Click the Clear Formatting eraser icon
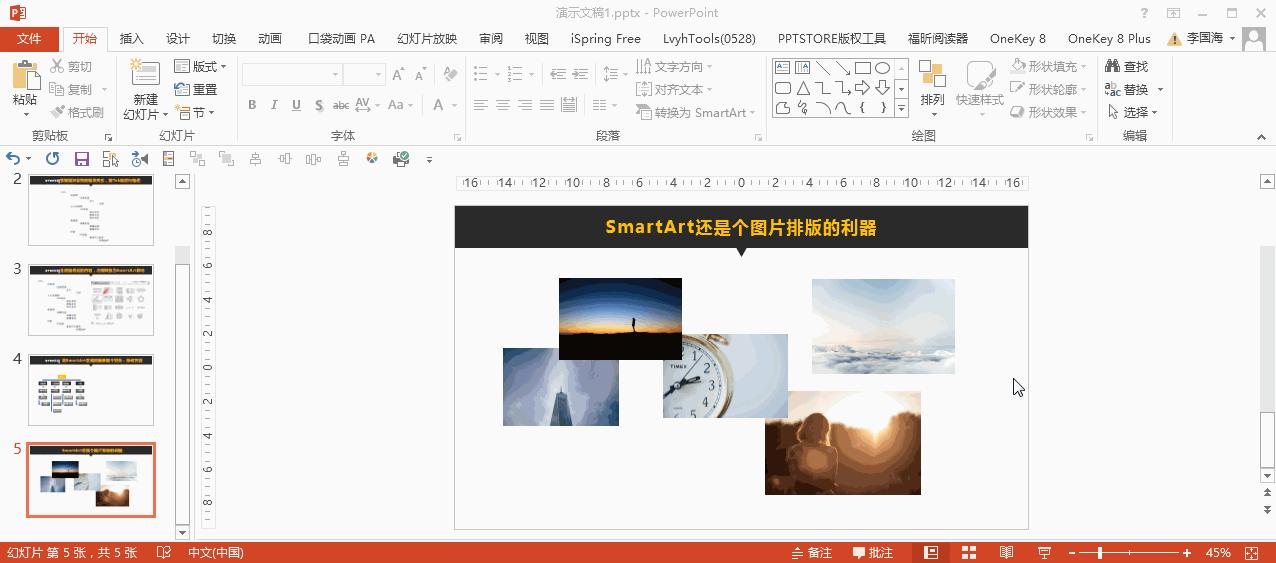This screenshot has width=1276, height=563. pyautogui.click(x=450, y=75)
